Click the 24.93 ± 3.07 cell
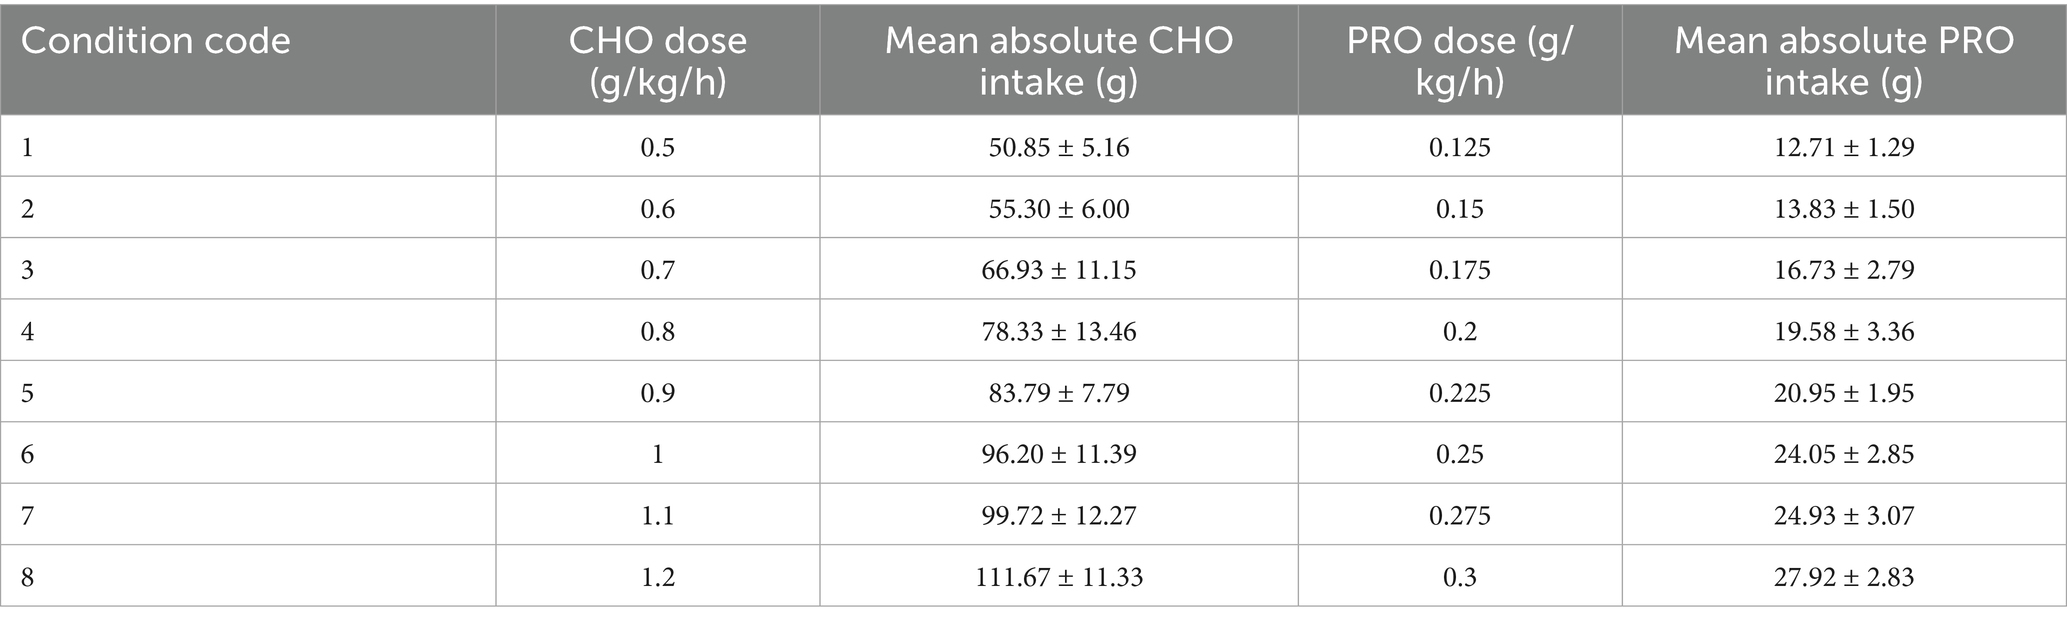This screenshot has width=2067, height=624. pyautogui.click(x=1843, y=516)
